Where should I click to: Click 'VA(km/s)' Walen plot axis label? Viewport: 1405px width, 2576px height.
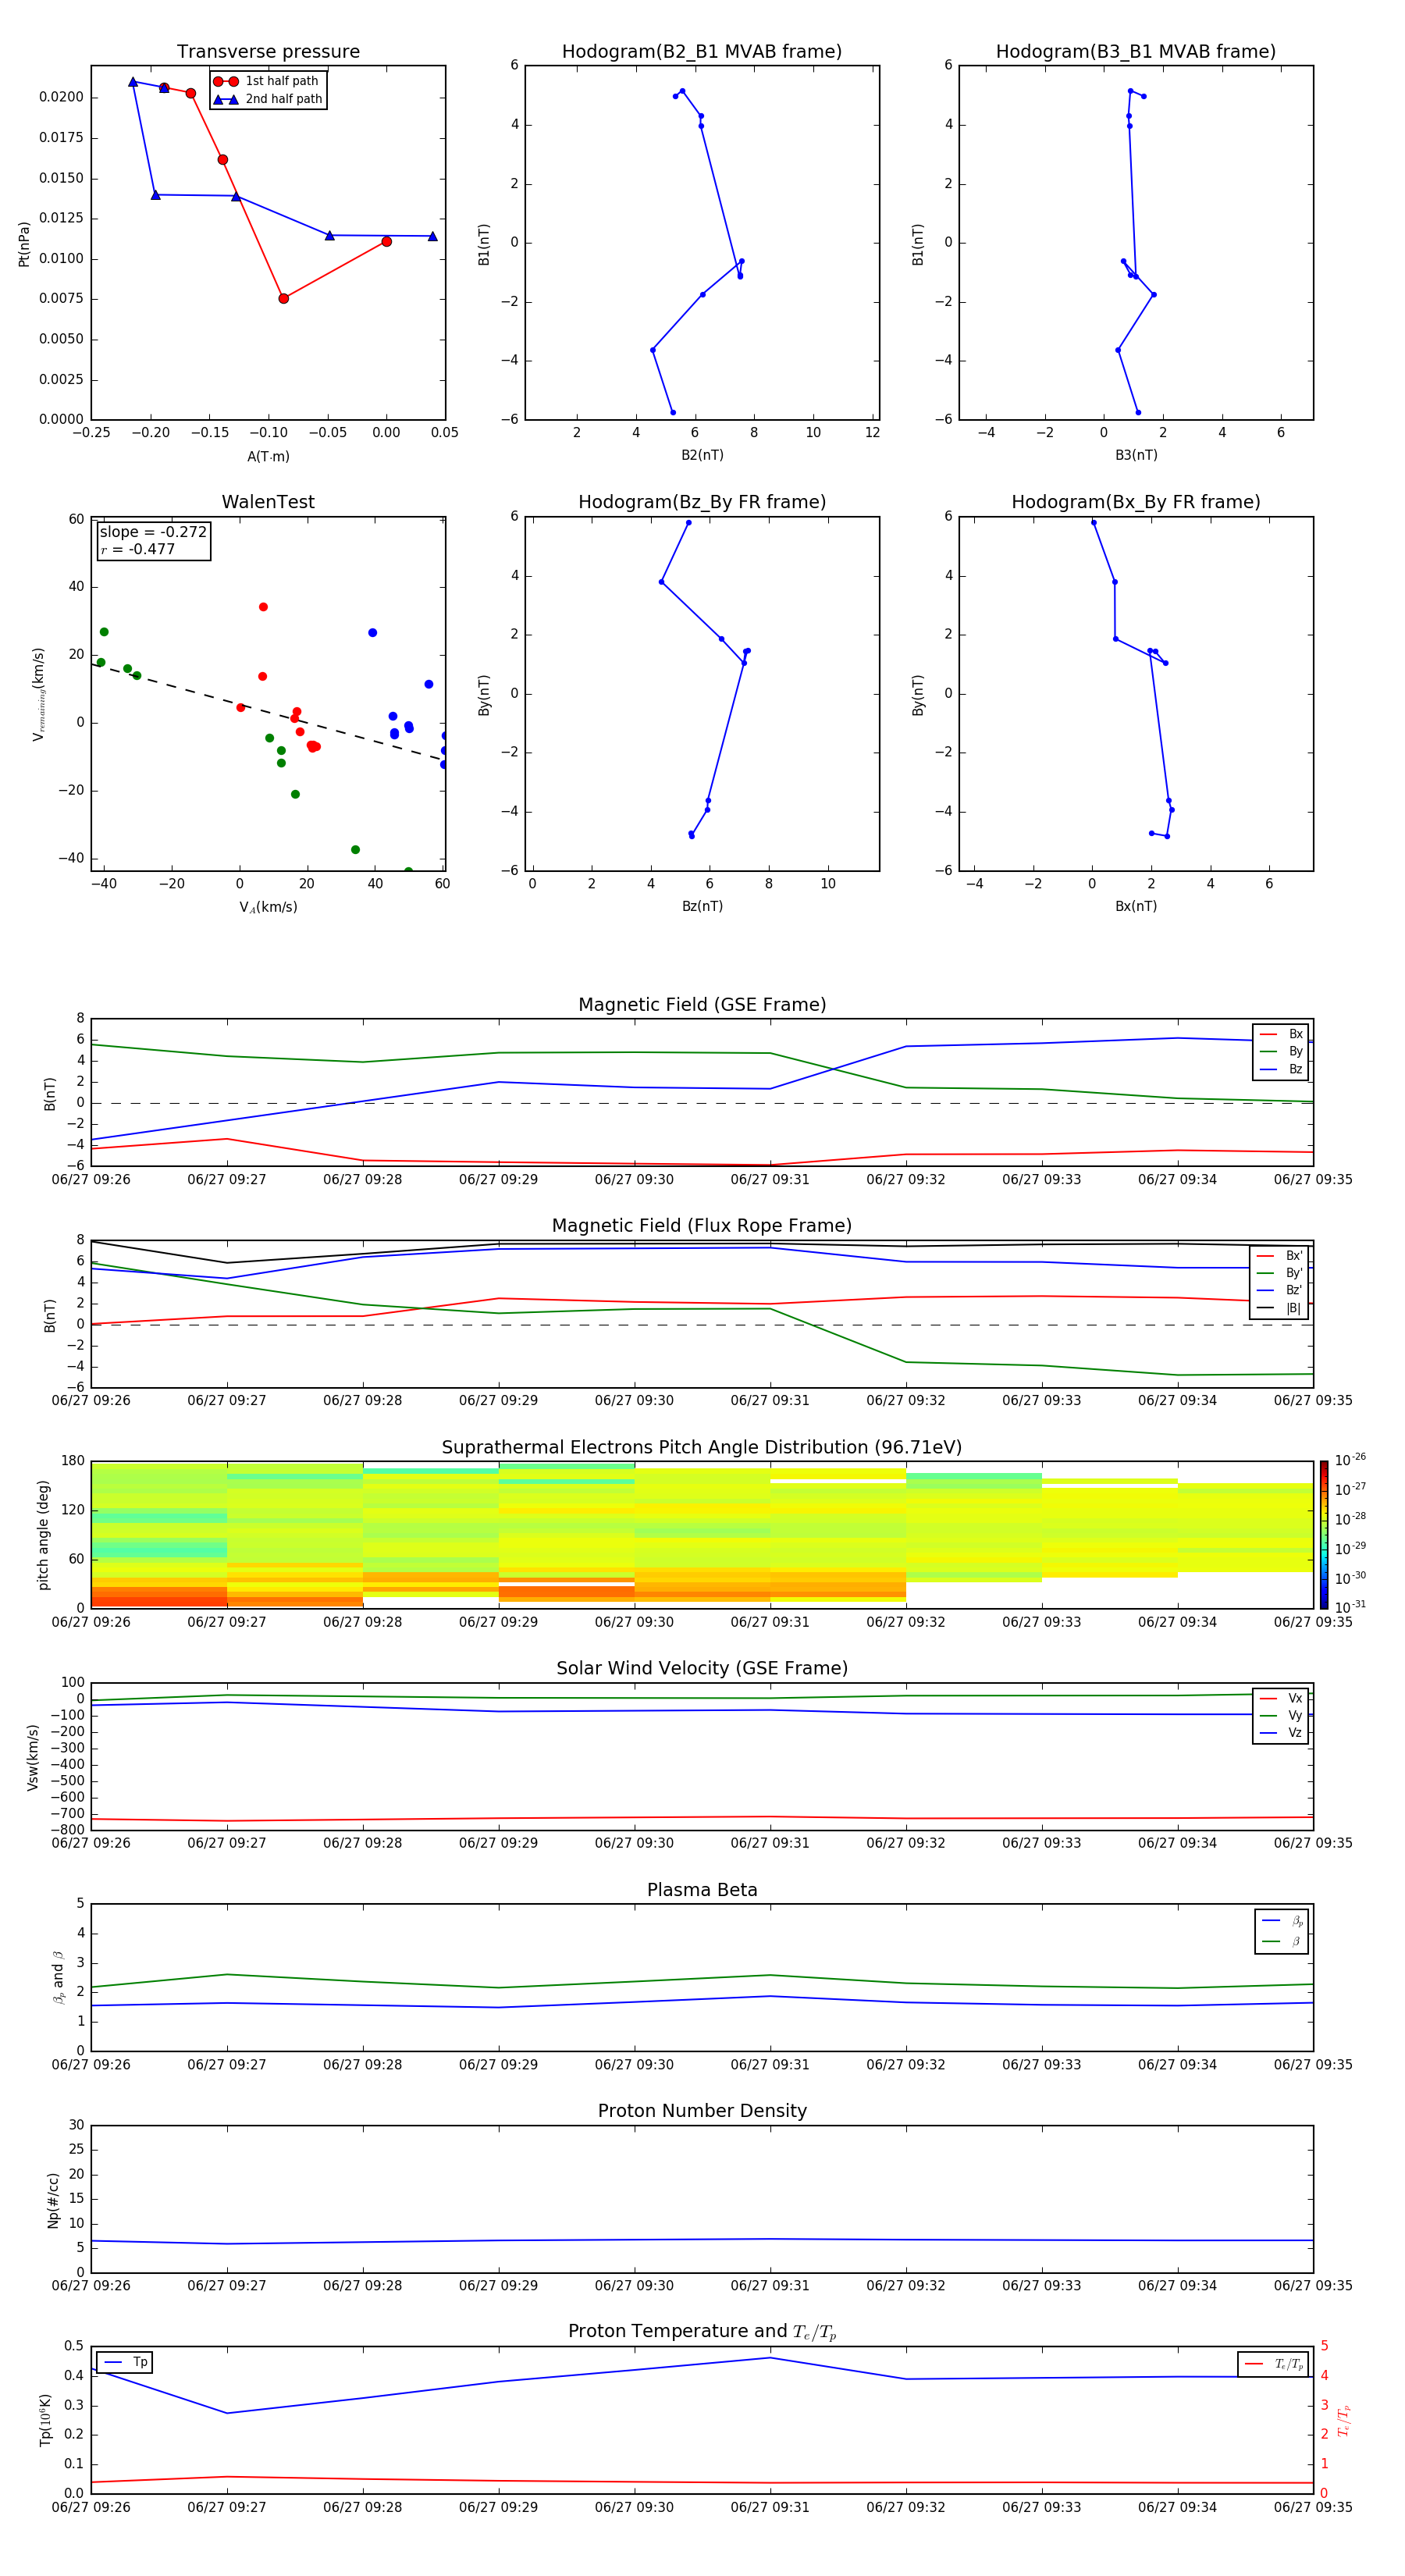coord(268,907)
